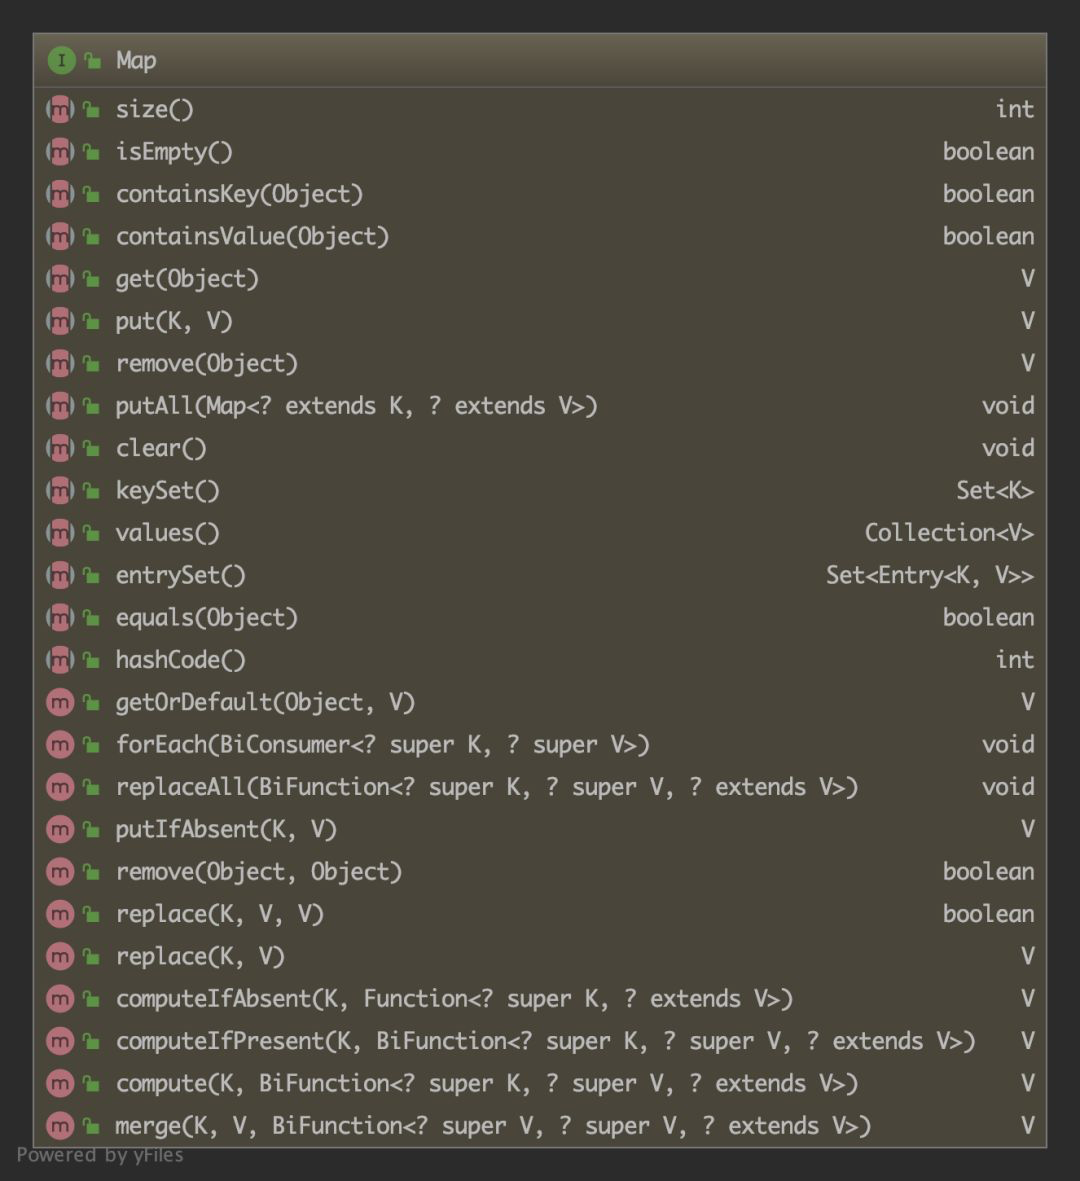The width and height of the screenshot is (1080, 1181).
Task: Click the Powered by yFiles watermark
Action: coord(100,1156)
